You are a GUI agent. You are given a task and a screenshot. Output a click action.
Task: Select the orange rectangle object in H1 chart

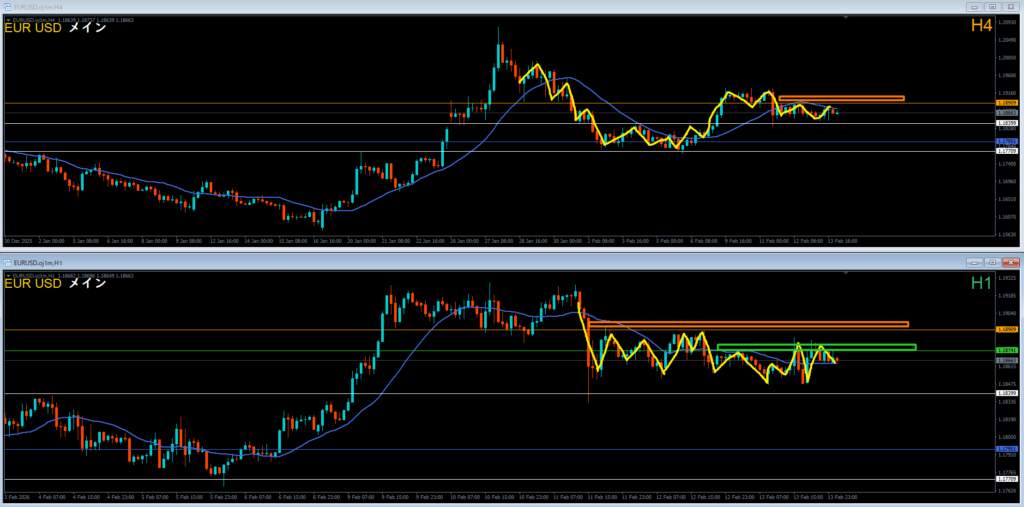[748, 324]
